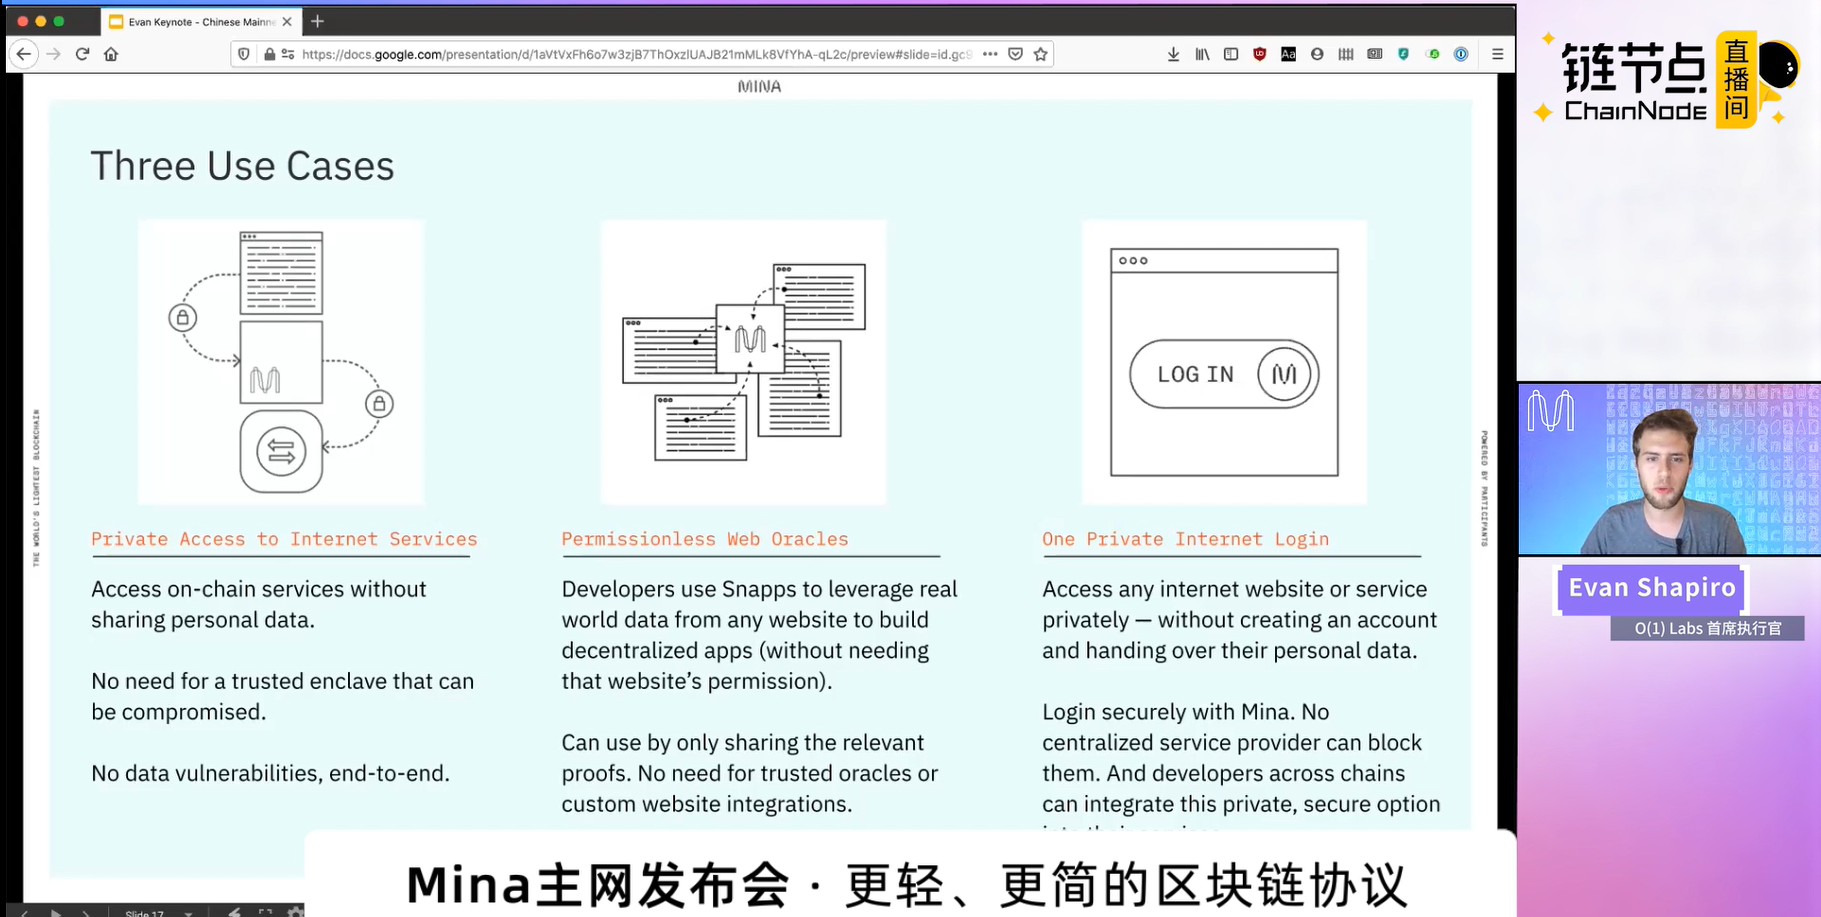1821x917 pixels.
Task: Click 'Developers use Snapps to leverage' paragraph
Action: pyautogui.click(x=759, y=635)
